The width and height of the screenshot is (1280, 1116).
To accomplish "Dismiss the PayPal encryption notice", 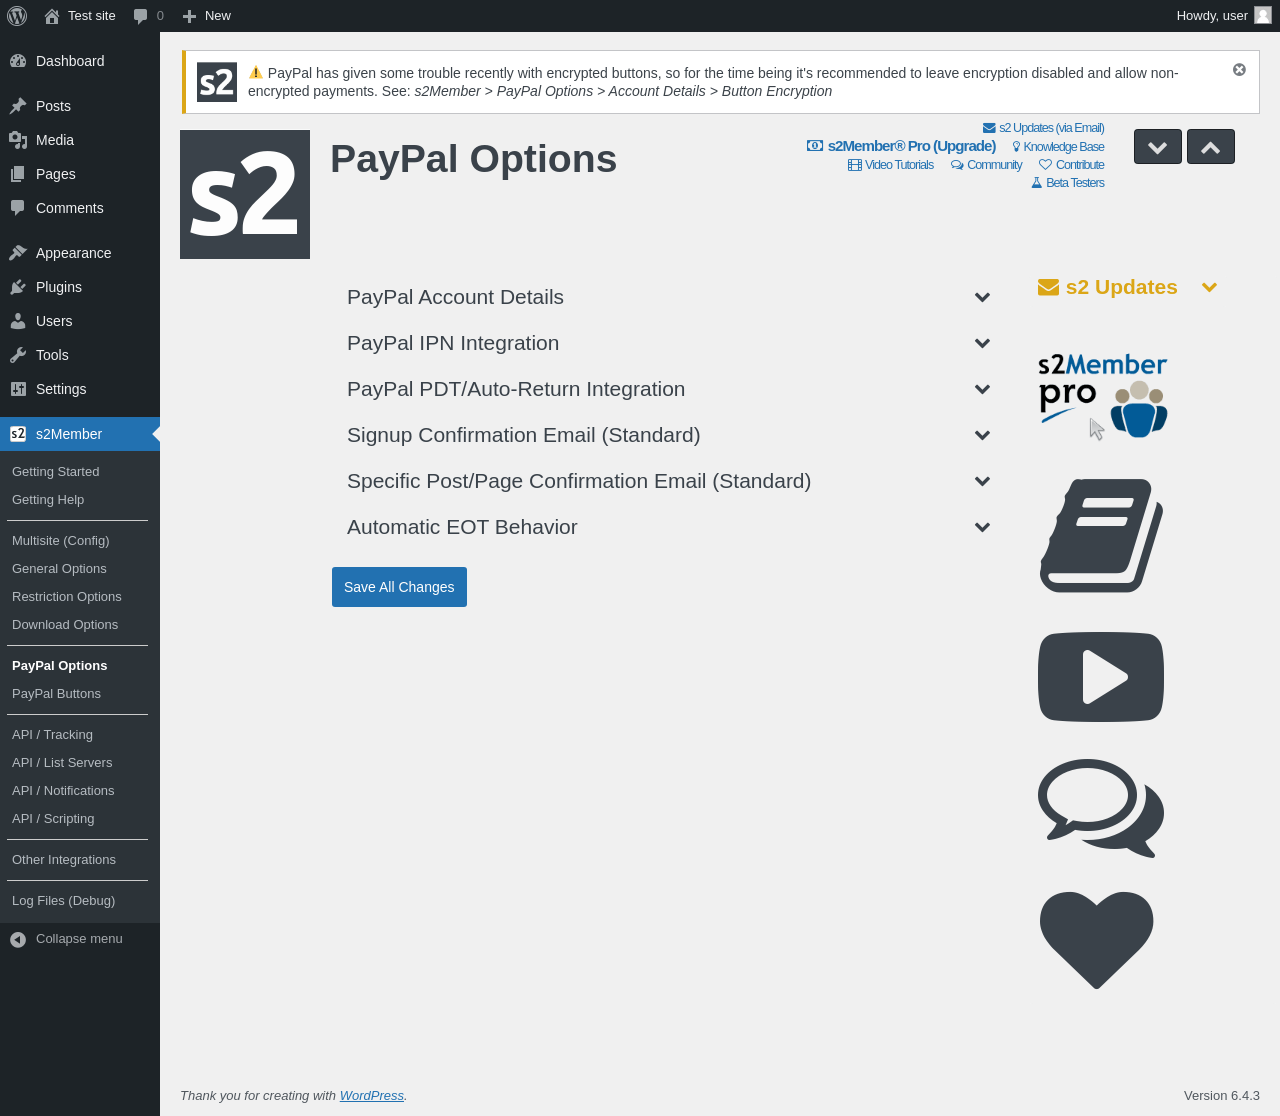I will pyautogui.click(x=1239, y=70).
